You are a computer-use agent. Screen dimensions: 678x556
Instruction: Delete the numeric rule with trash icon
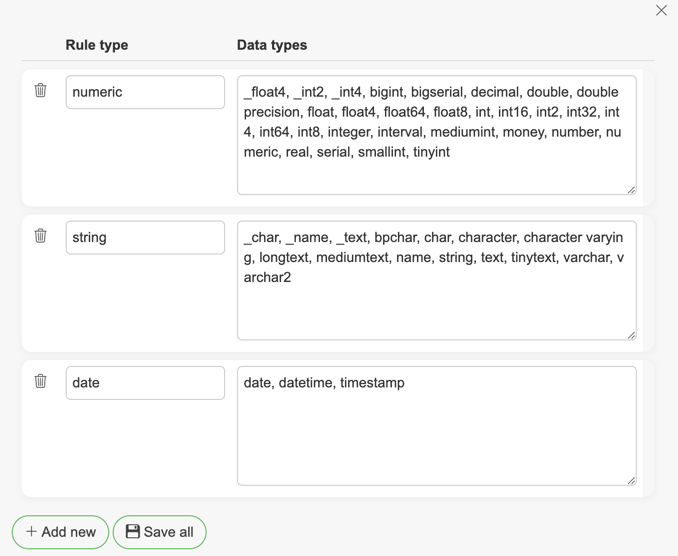(41, 90)
